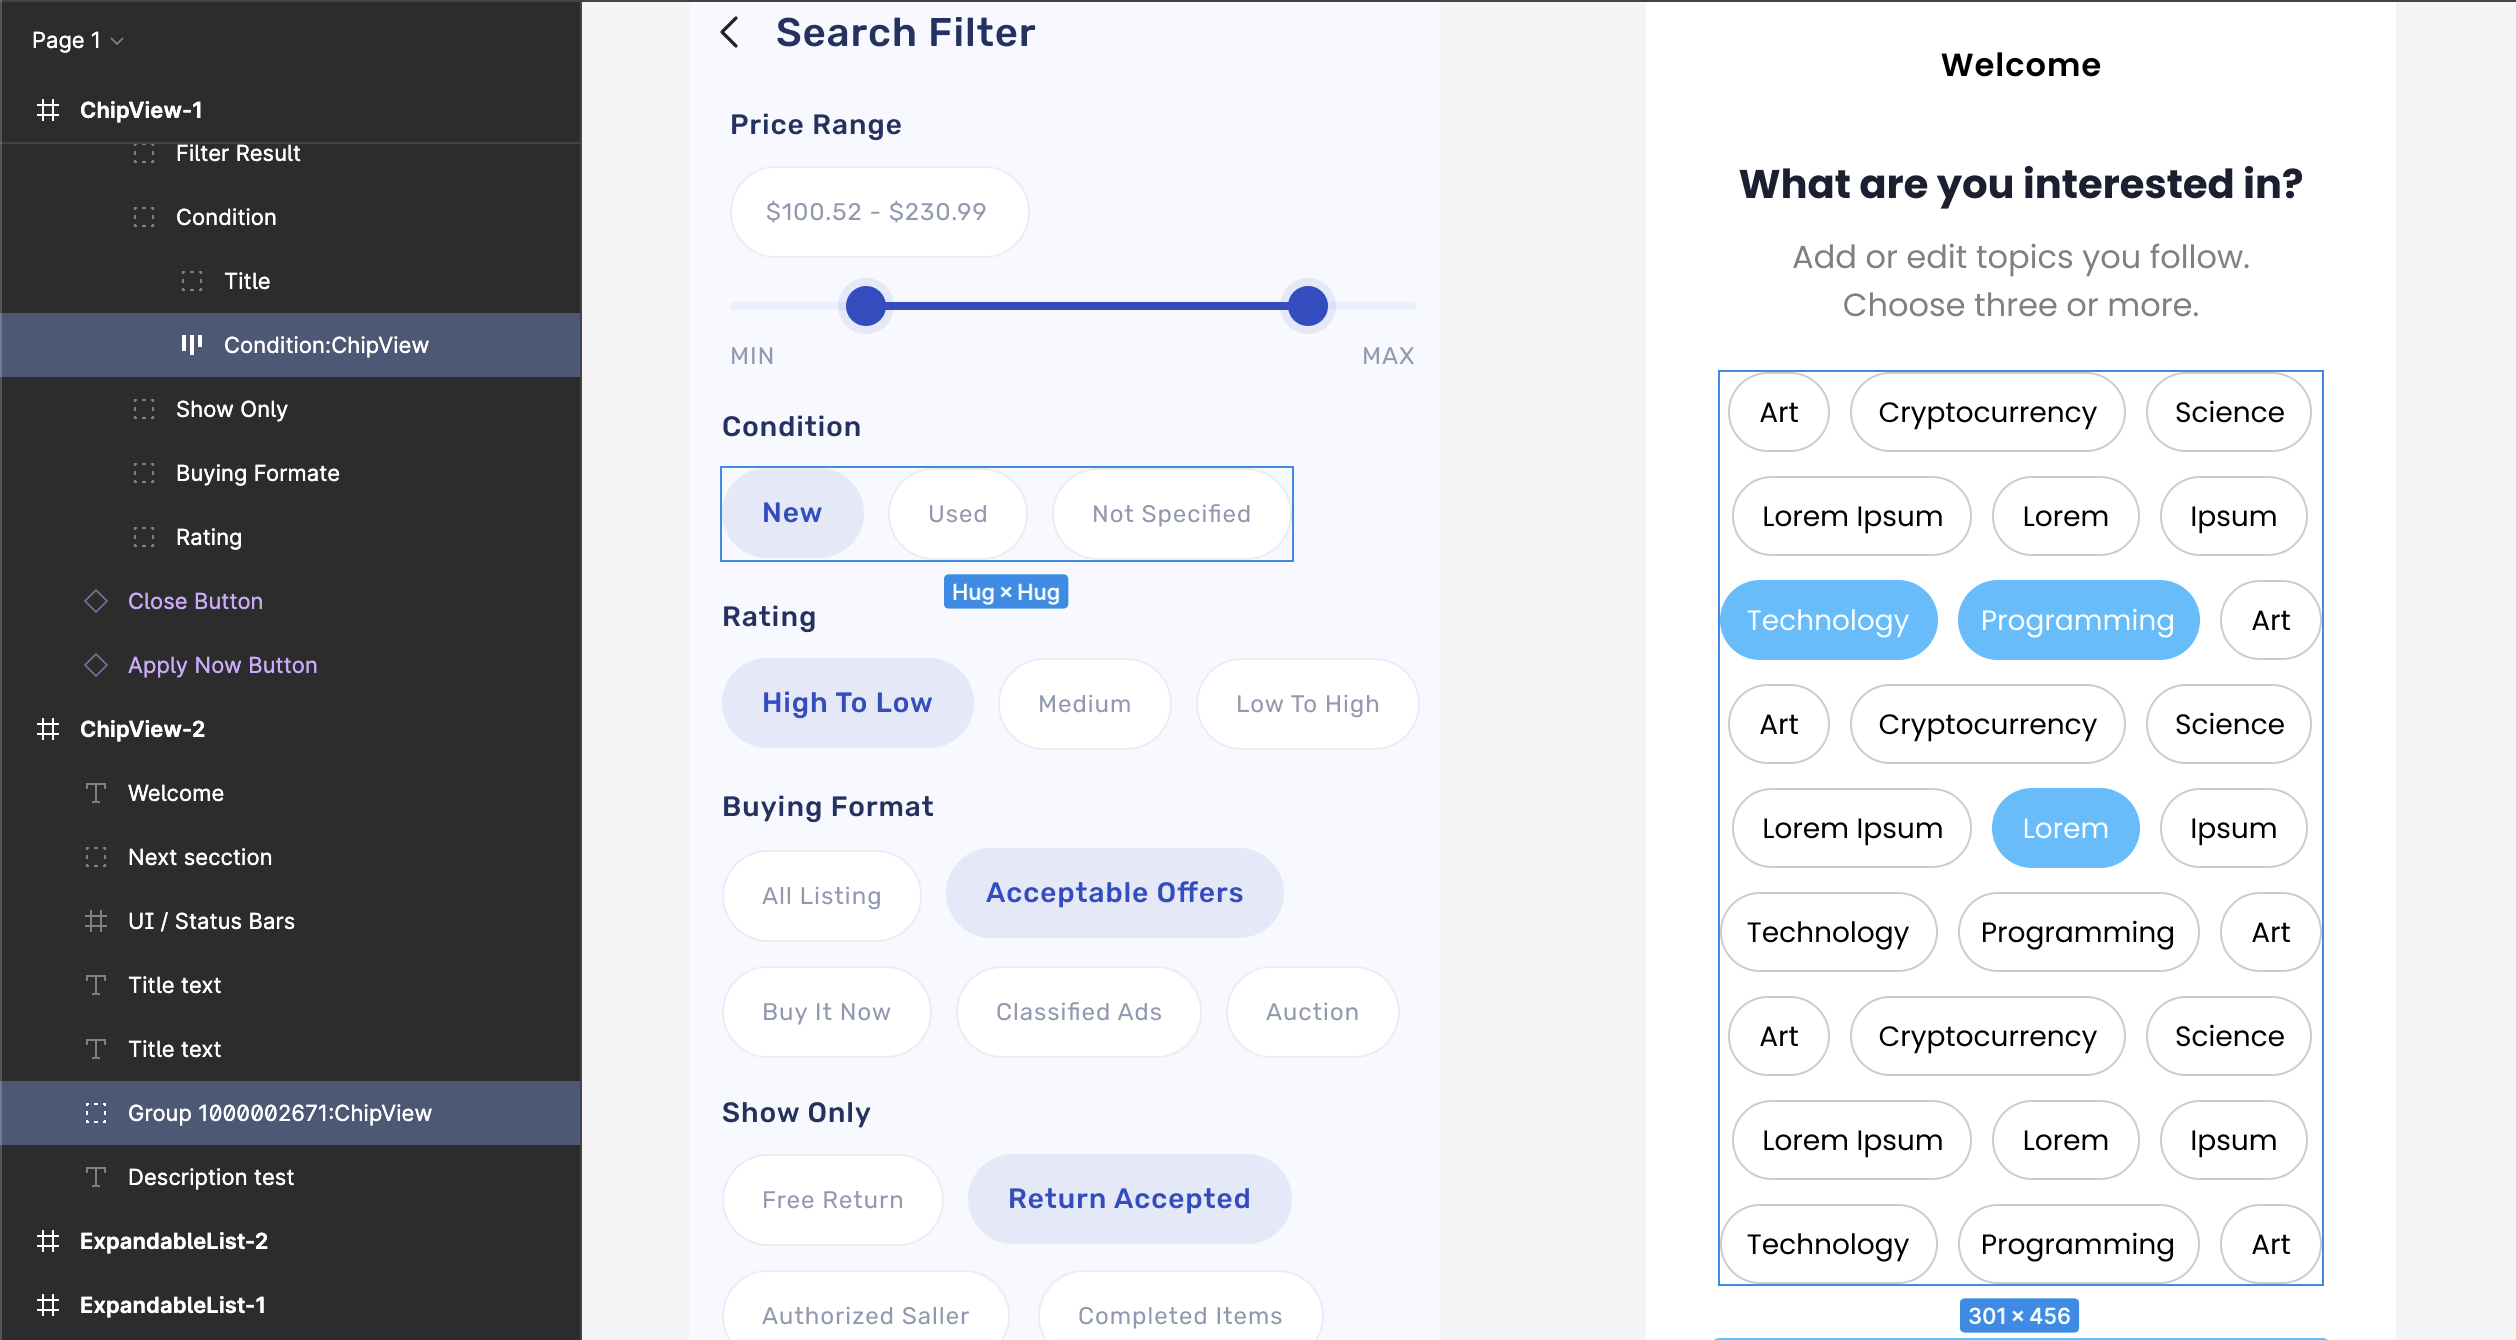
Task: Click the diamond icon beside Apply Now Button
Action: click(96, 665)
